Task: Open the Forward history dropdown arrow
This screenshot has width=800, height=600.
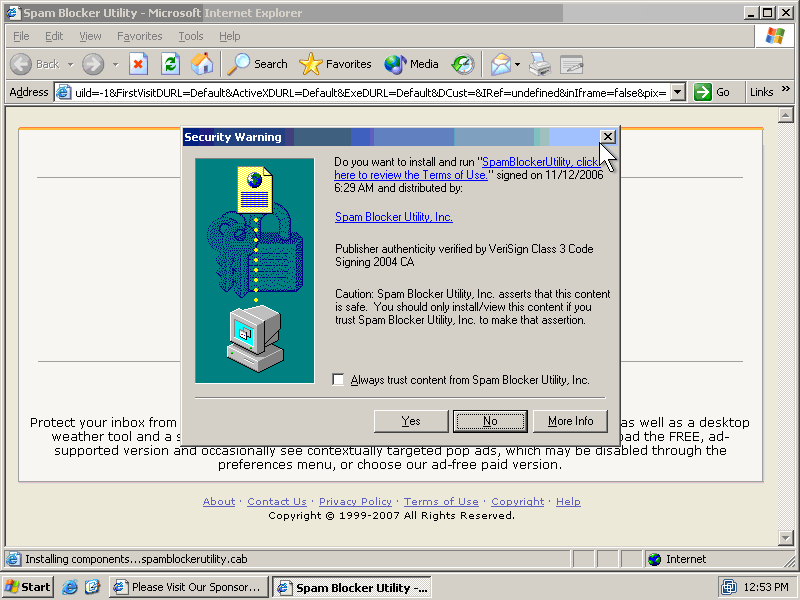Action: click(x=115, y=65)
